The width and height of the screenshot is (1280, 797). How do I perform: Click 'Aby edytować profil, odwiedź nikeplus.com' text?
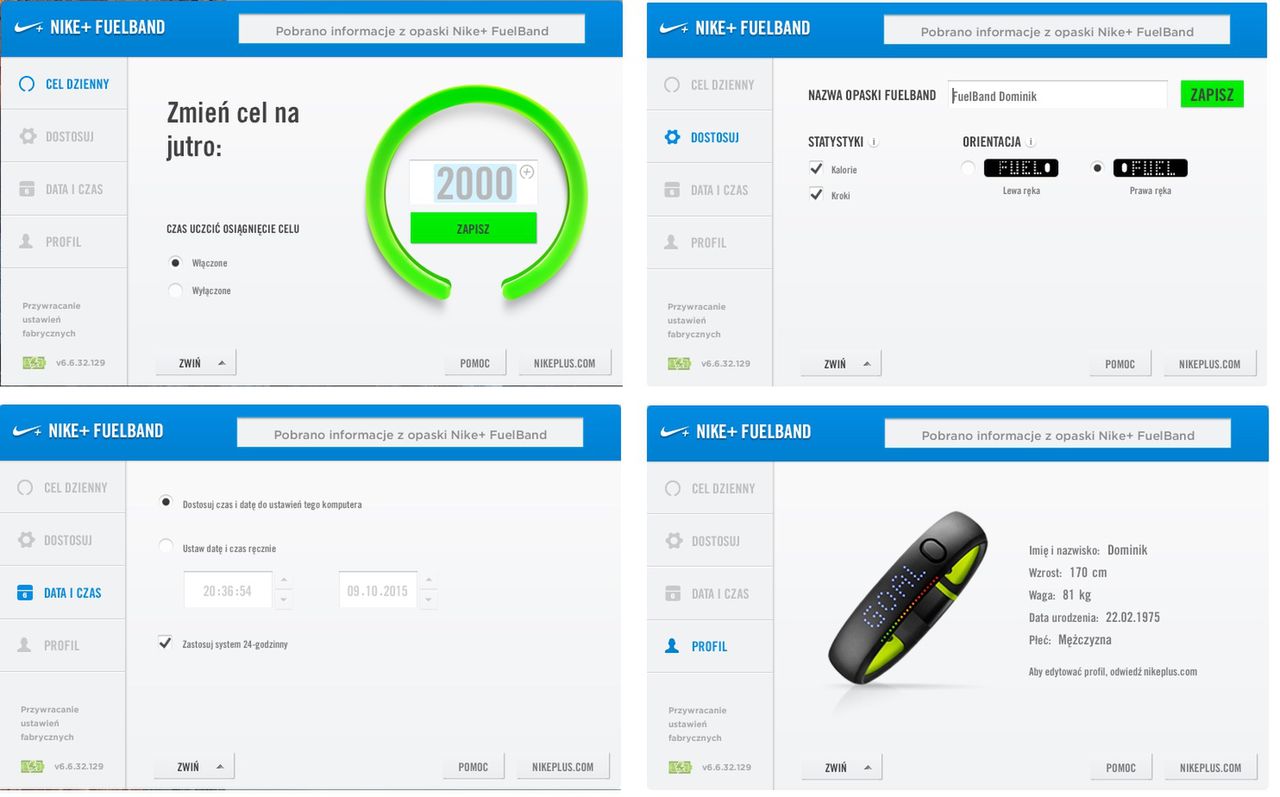point(1113,672)
